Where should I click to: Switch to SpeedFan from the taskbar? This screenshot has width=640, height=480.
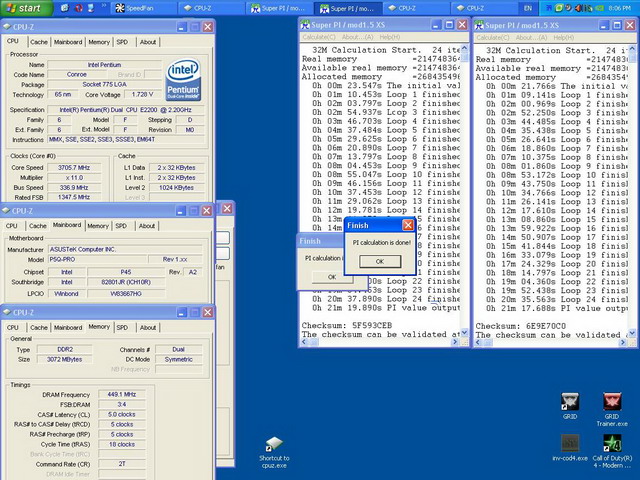click(144, 8)
